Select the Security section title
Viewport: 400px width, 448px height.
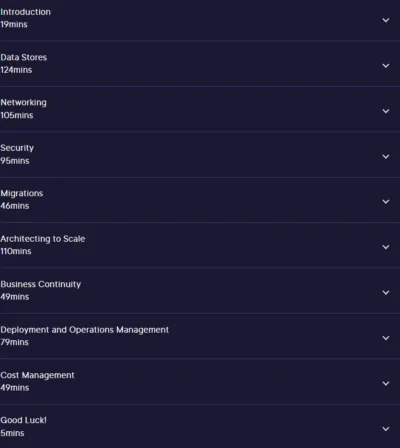(x=17, y=148)
